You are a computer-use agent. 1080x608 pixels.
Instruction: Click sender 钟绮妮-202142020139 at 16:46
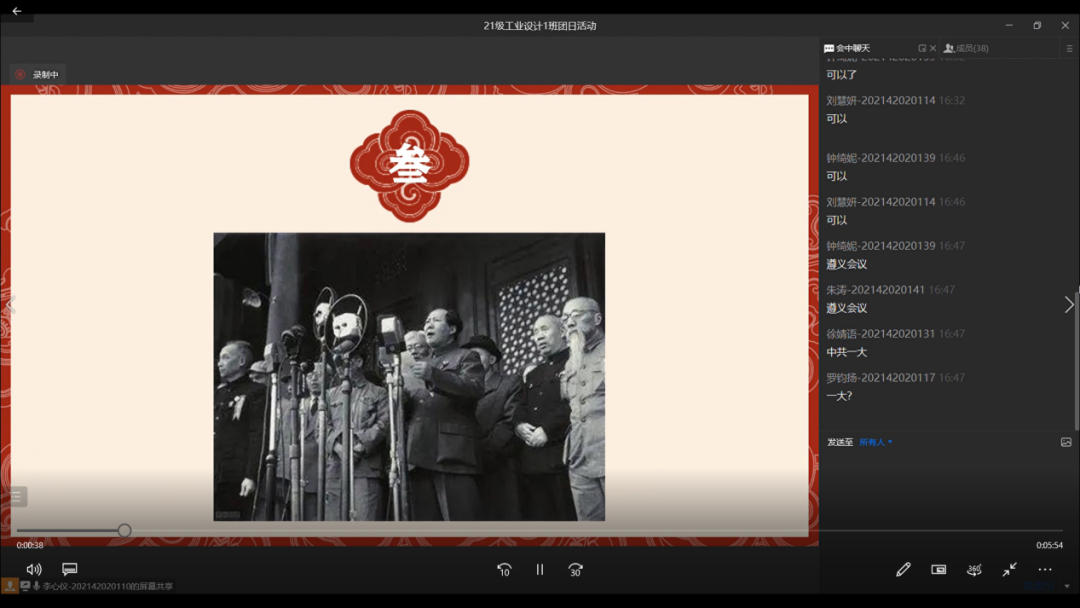881,158
